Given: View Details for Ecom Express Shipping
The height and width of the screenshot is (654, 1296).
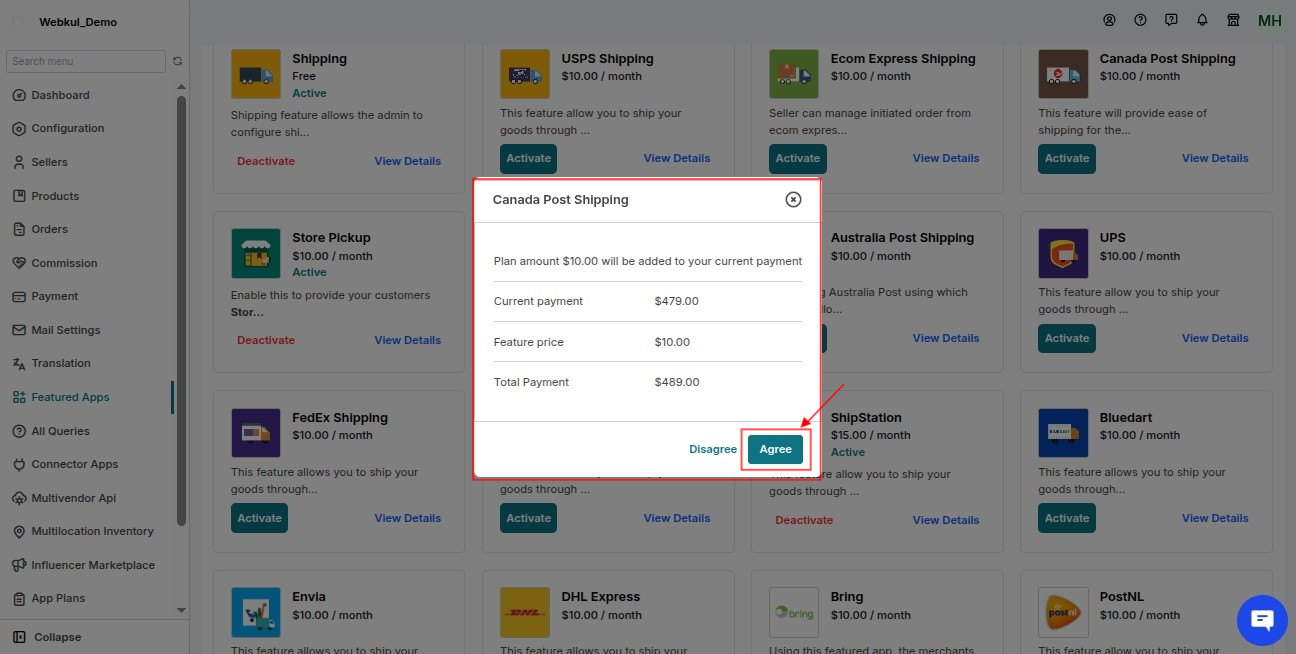Looking at the screenshot, I should [946, 158].
